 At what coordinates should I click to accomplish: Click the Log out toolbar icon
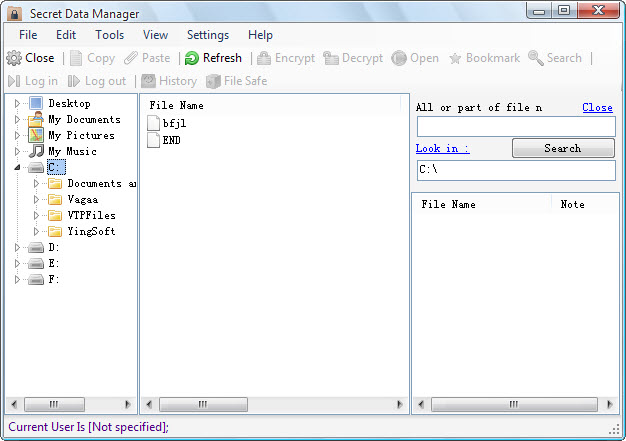[74, 81]
